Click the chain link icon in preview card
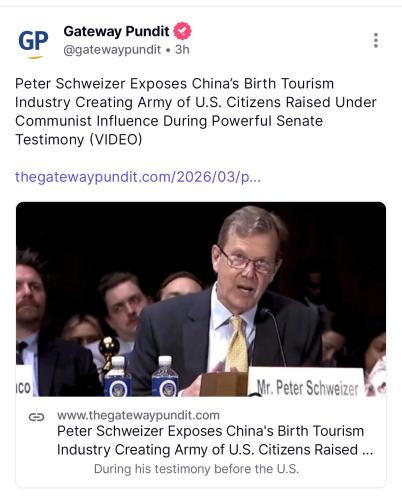The height and width of the screenshot is (500, 402). tap(36, 417)
